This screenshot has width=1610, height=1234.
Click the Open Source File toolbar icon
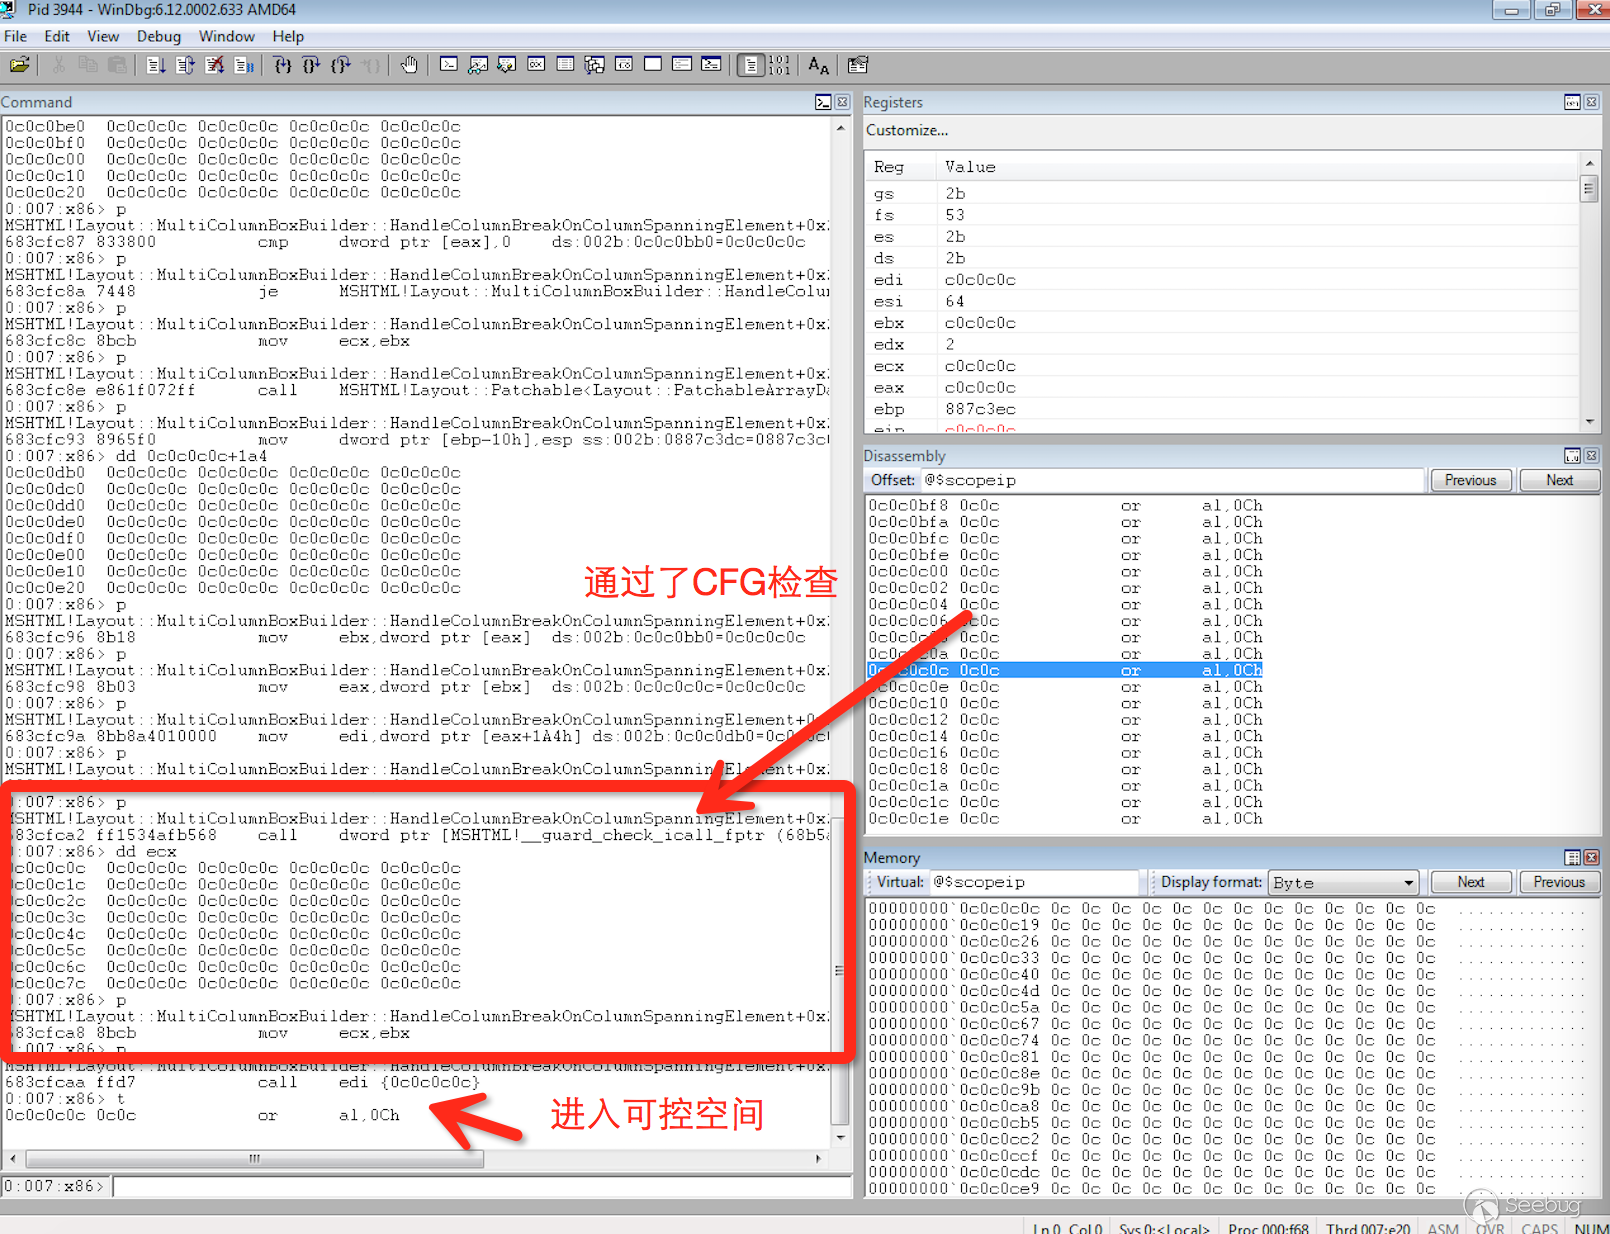(x=19, y=65)
